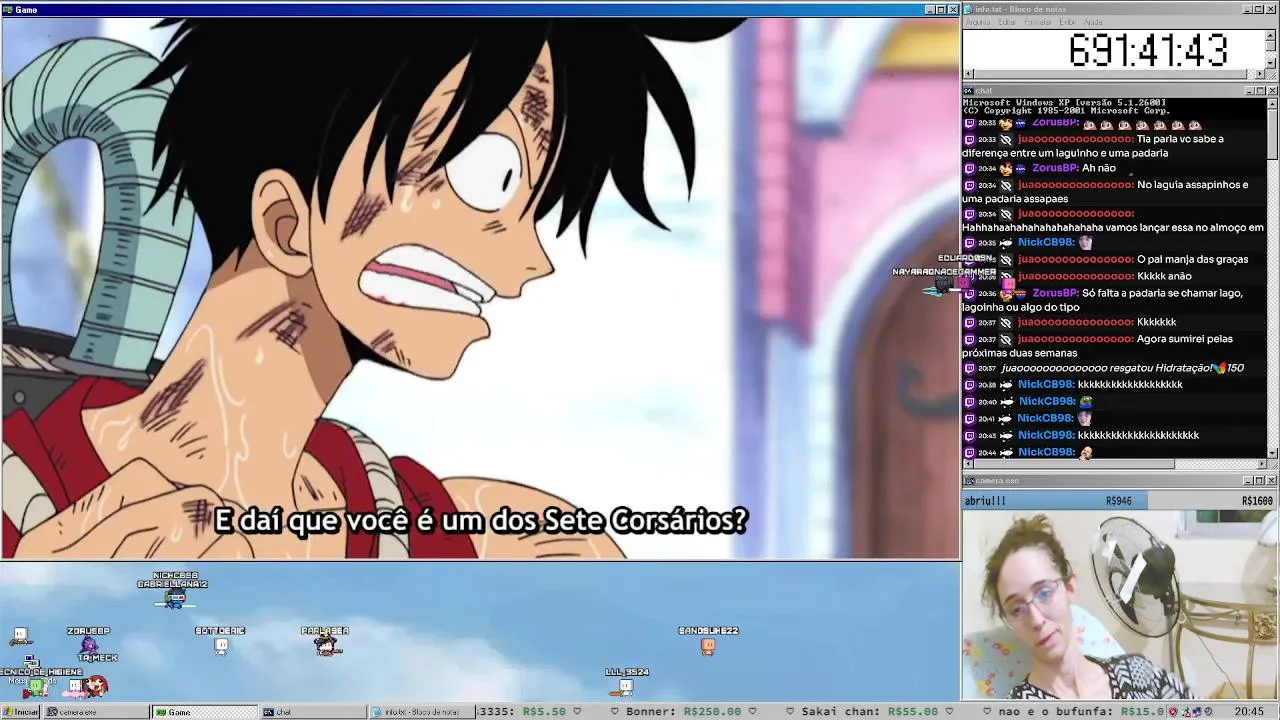Click the camera.exe window title icon

[969, 481]
